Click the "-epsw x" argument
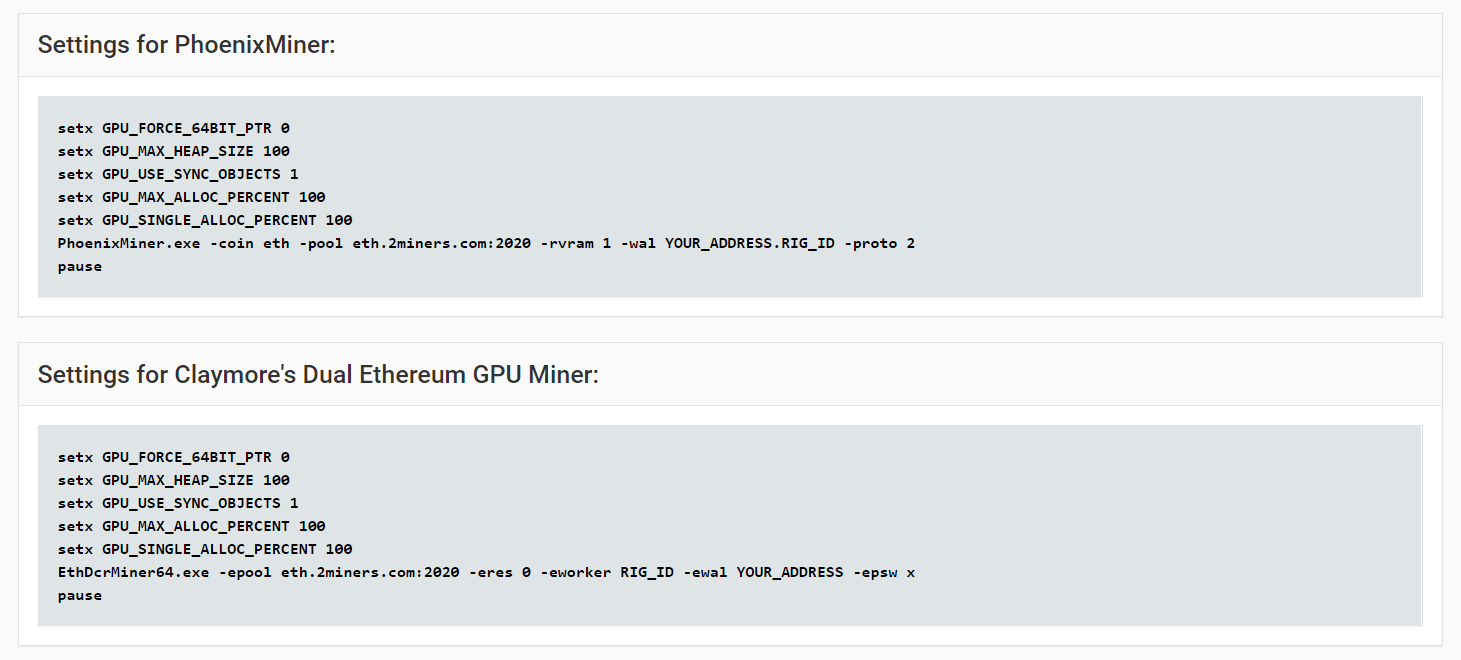This screenshot has width=1461, height=660. 884,572
